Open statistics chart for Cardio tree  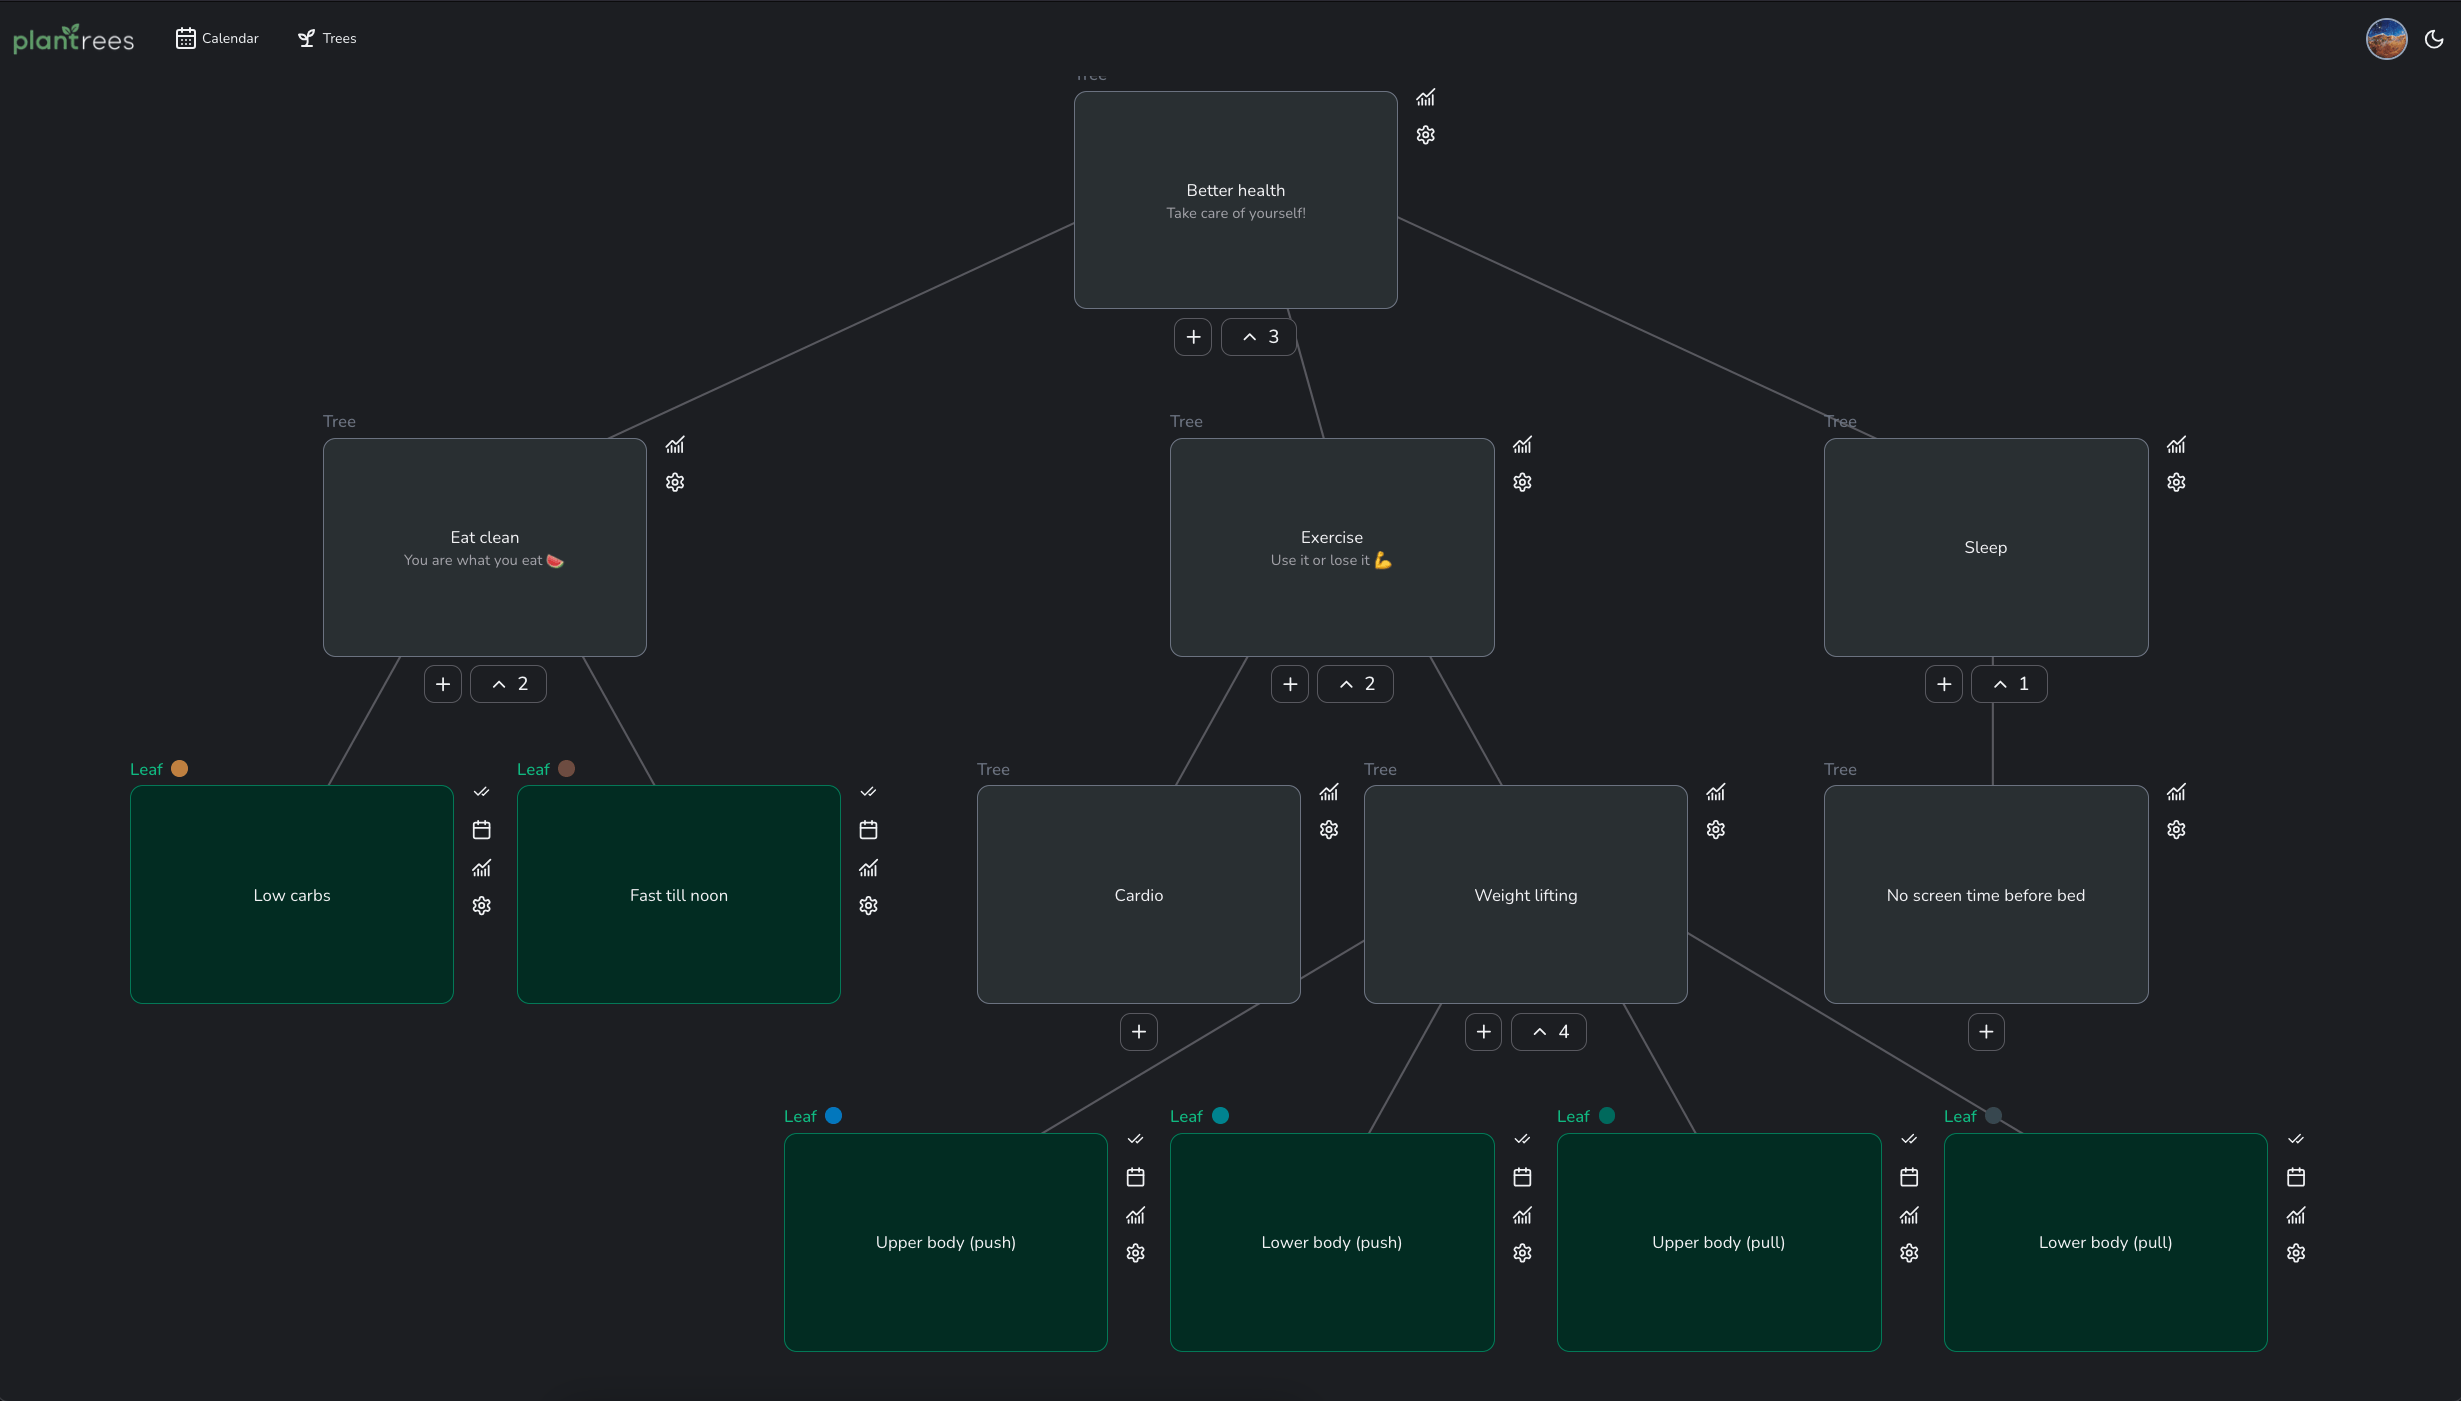[1328, 792]
